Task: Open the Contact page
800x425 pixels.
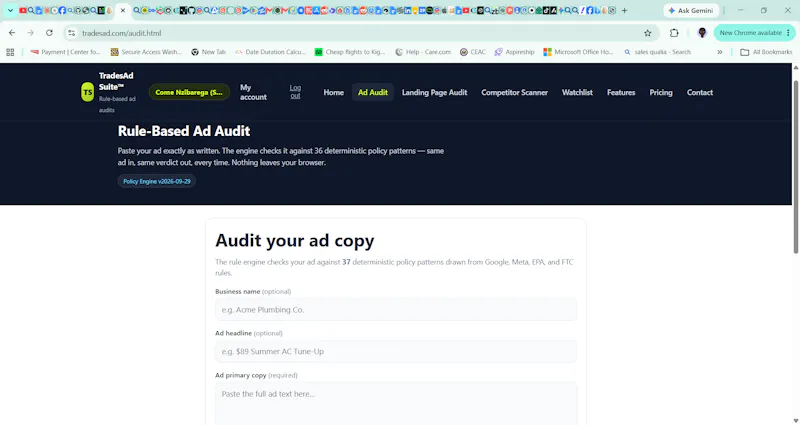Action: click(700, 92)
